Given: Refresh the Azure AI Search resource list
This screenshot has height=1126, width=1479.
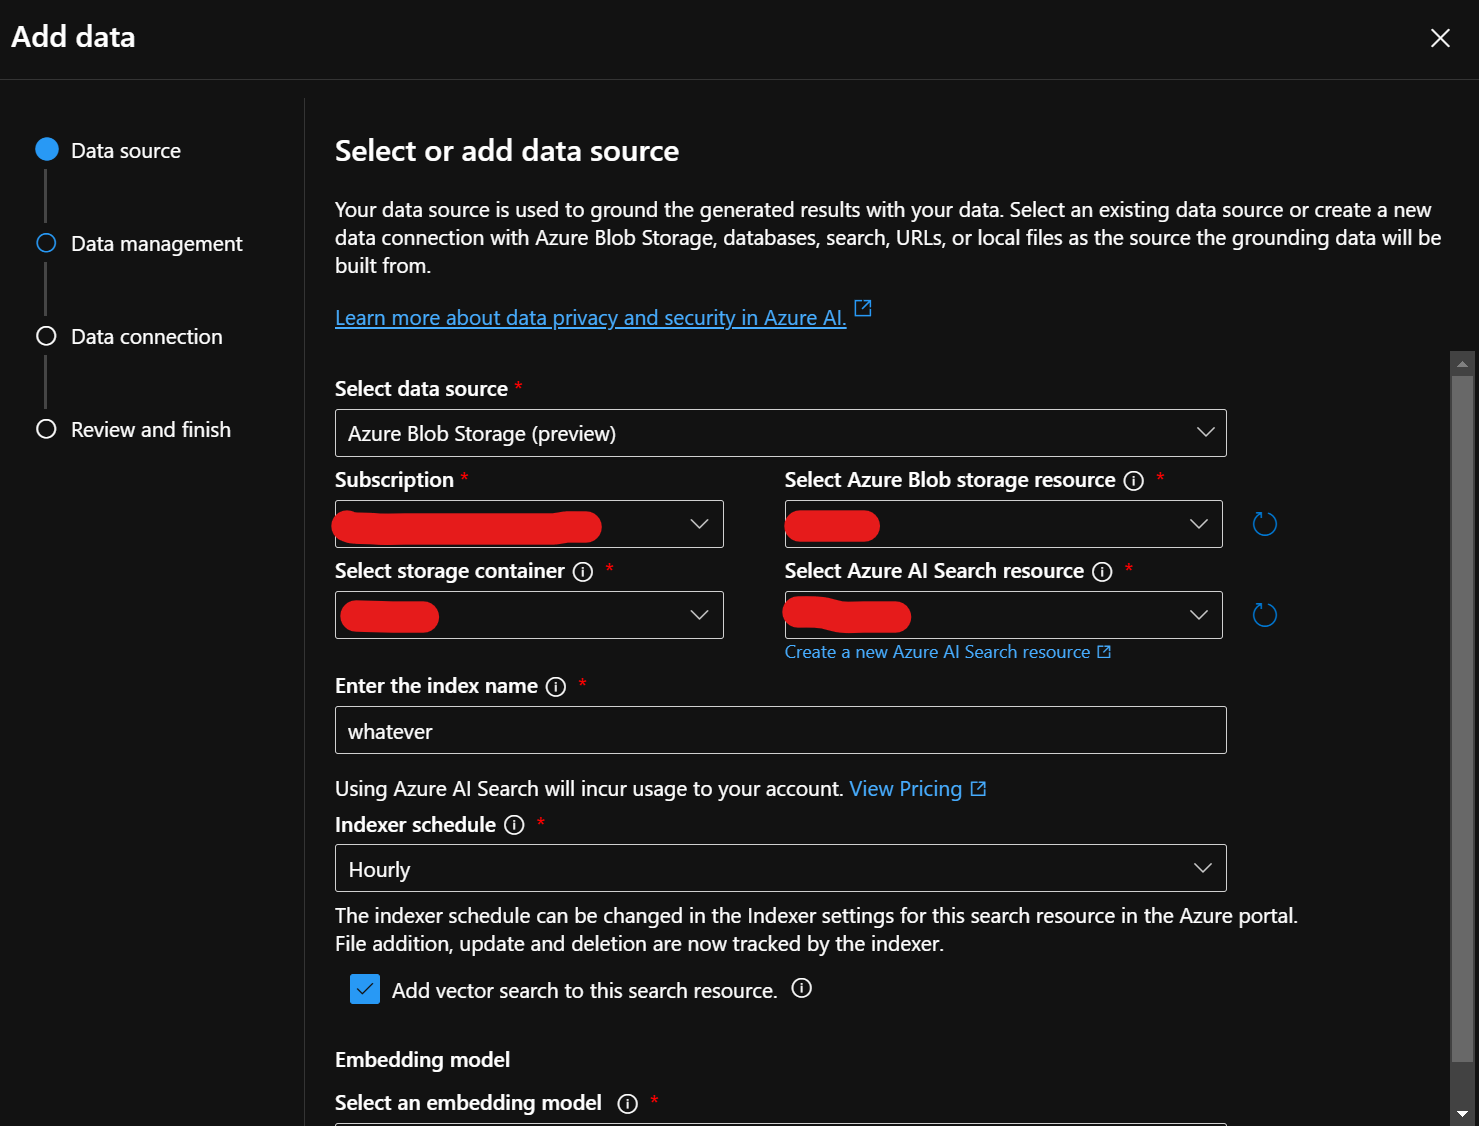Looking at the screenshot, I should (x=1264, y=615).
